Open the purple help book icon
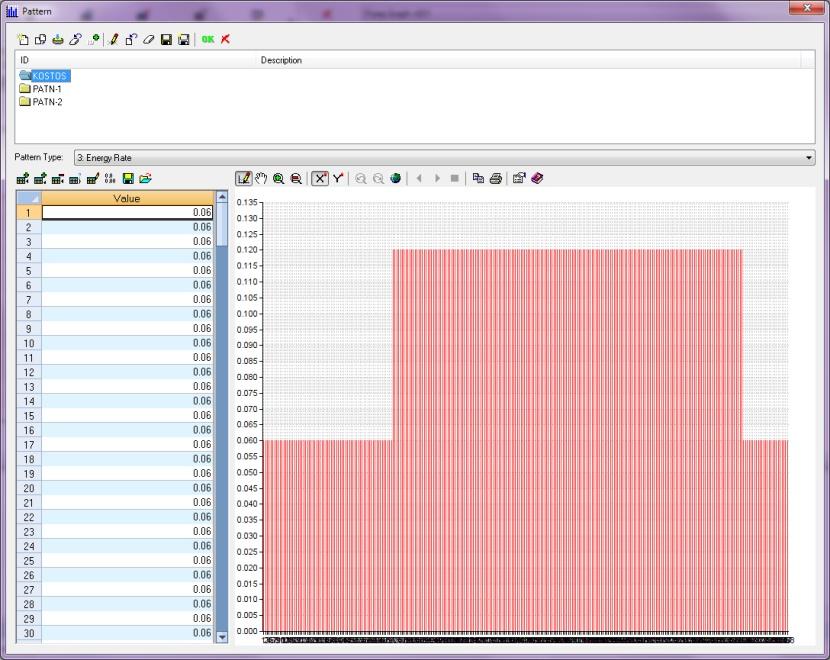830x660 pixels. pos(537,178)
